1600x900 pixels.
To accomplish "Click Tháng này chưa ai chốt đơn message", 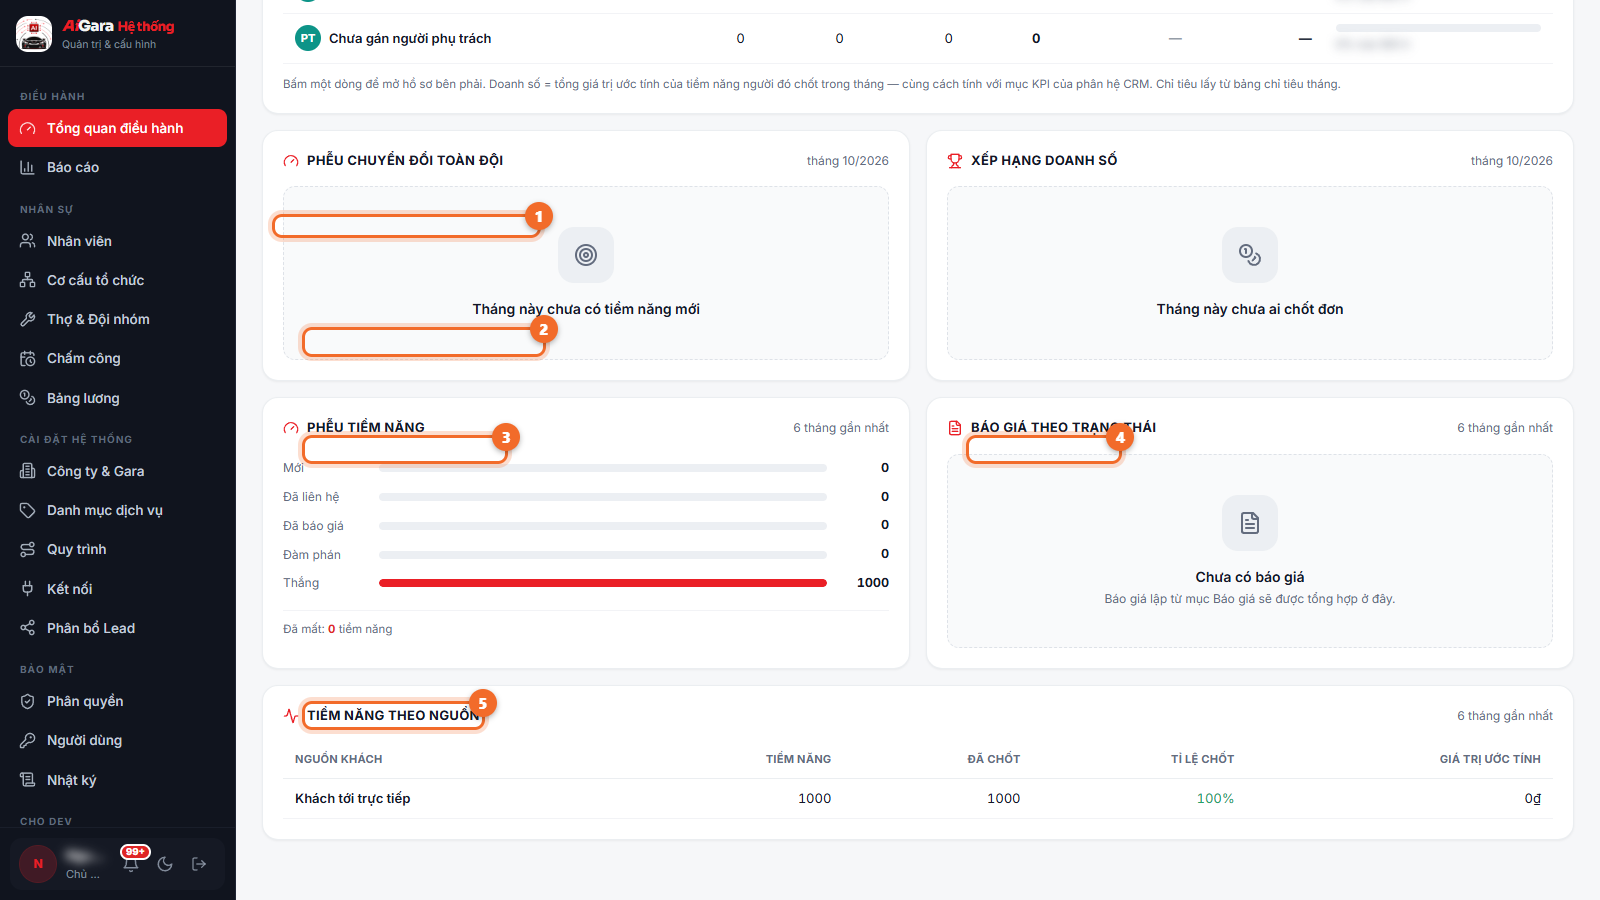I will (1250, 309).
